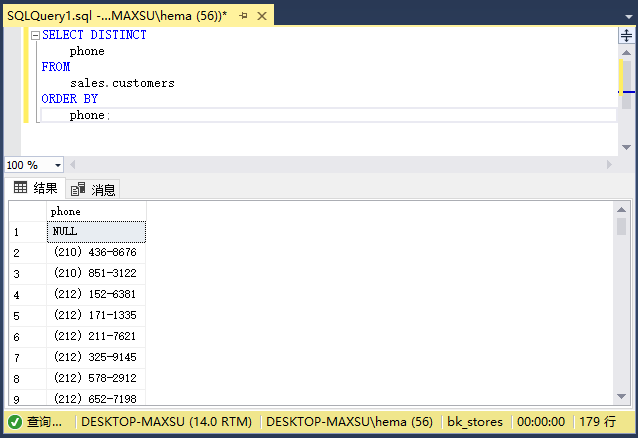The height and width of the screenshot is (438, 638).
Task: Select row header number 1
Action: (28, 232)
